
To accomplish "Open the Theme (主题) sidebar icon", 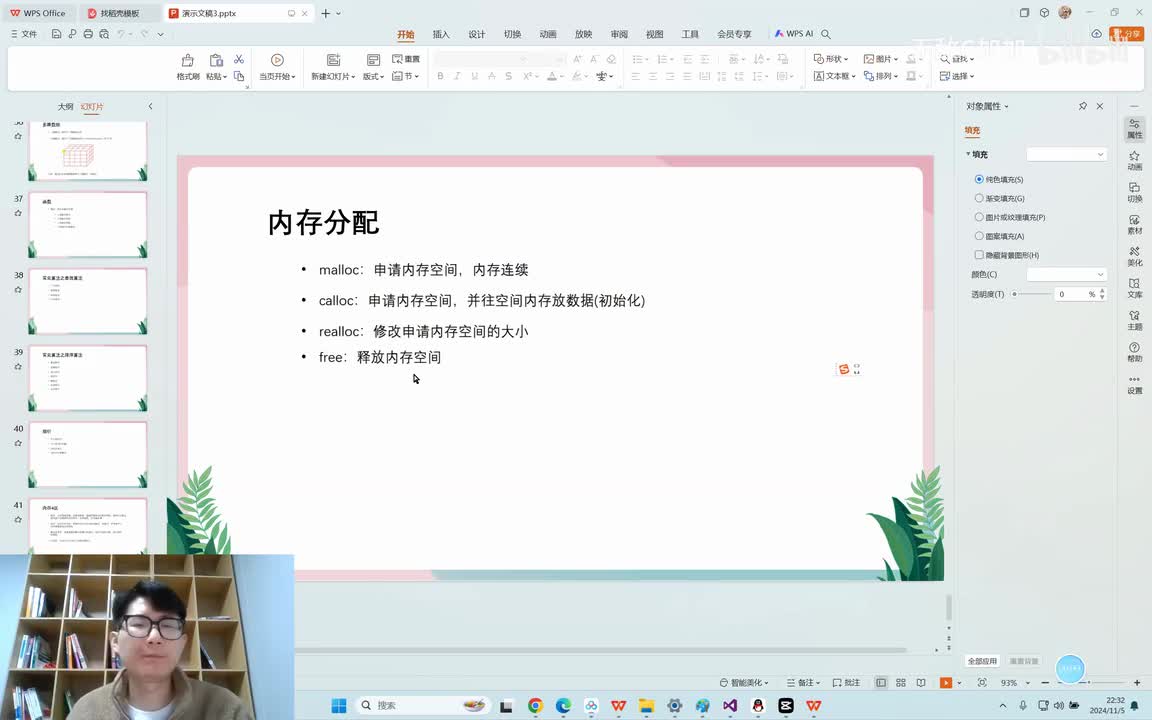I will 1134,320.
